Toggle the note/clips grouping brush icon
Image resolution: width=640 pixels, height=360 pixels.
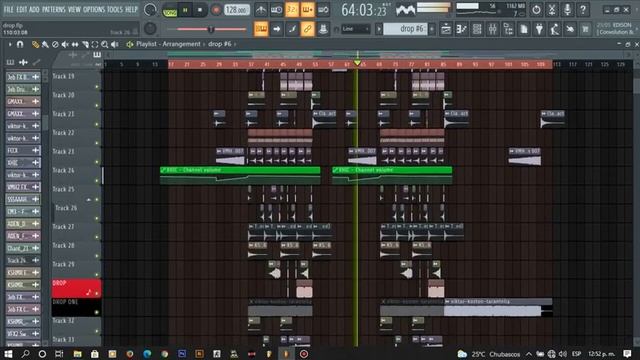292,29
